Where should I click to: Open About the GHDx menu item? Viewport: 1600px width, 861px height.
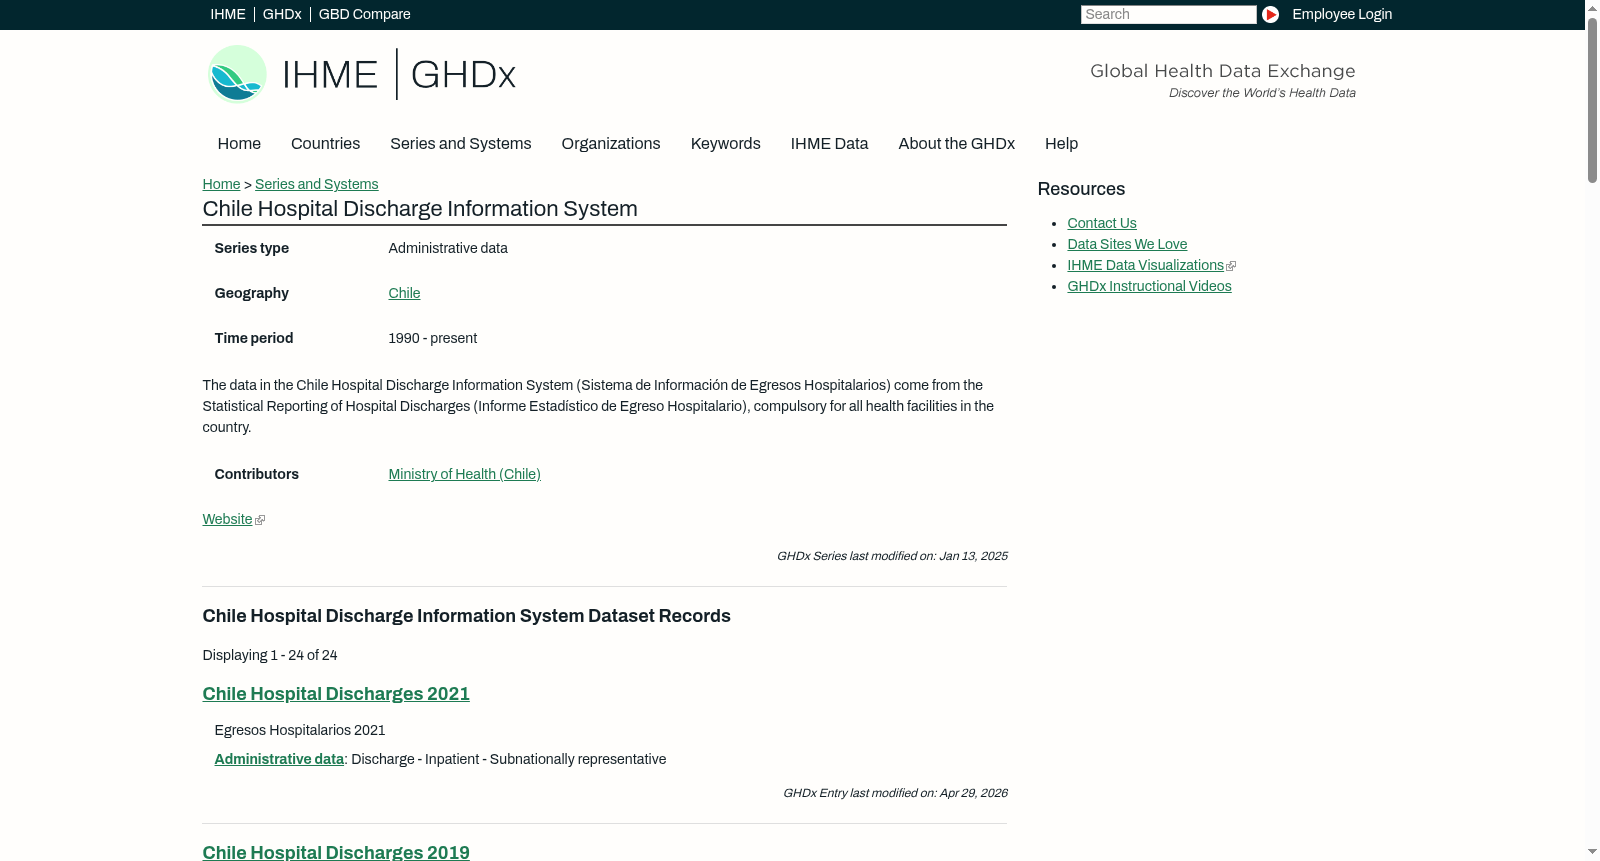click(956, 144)
